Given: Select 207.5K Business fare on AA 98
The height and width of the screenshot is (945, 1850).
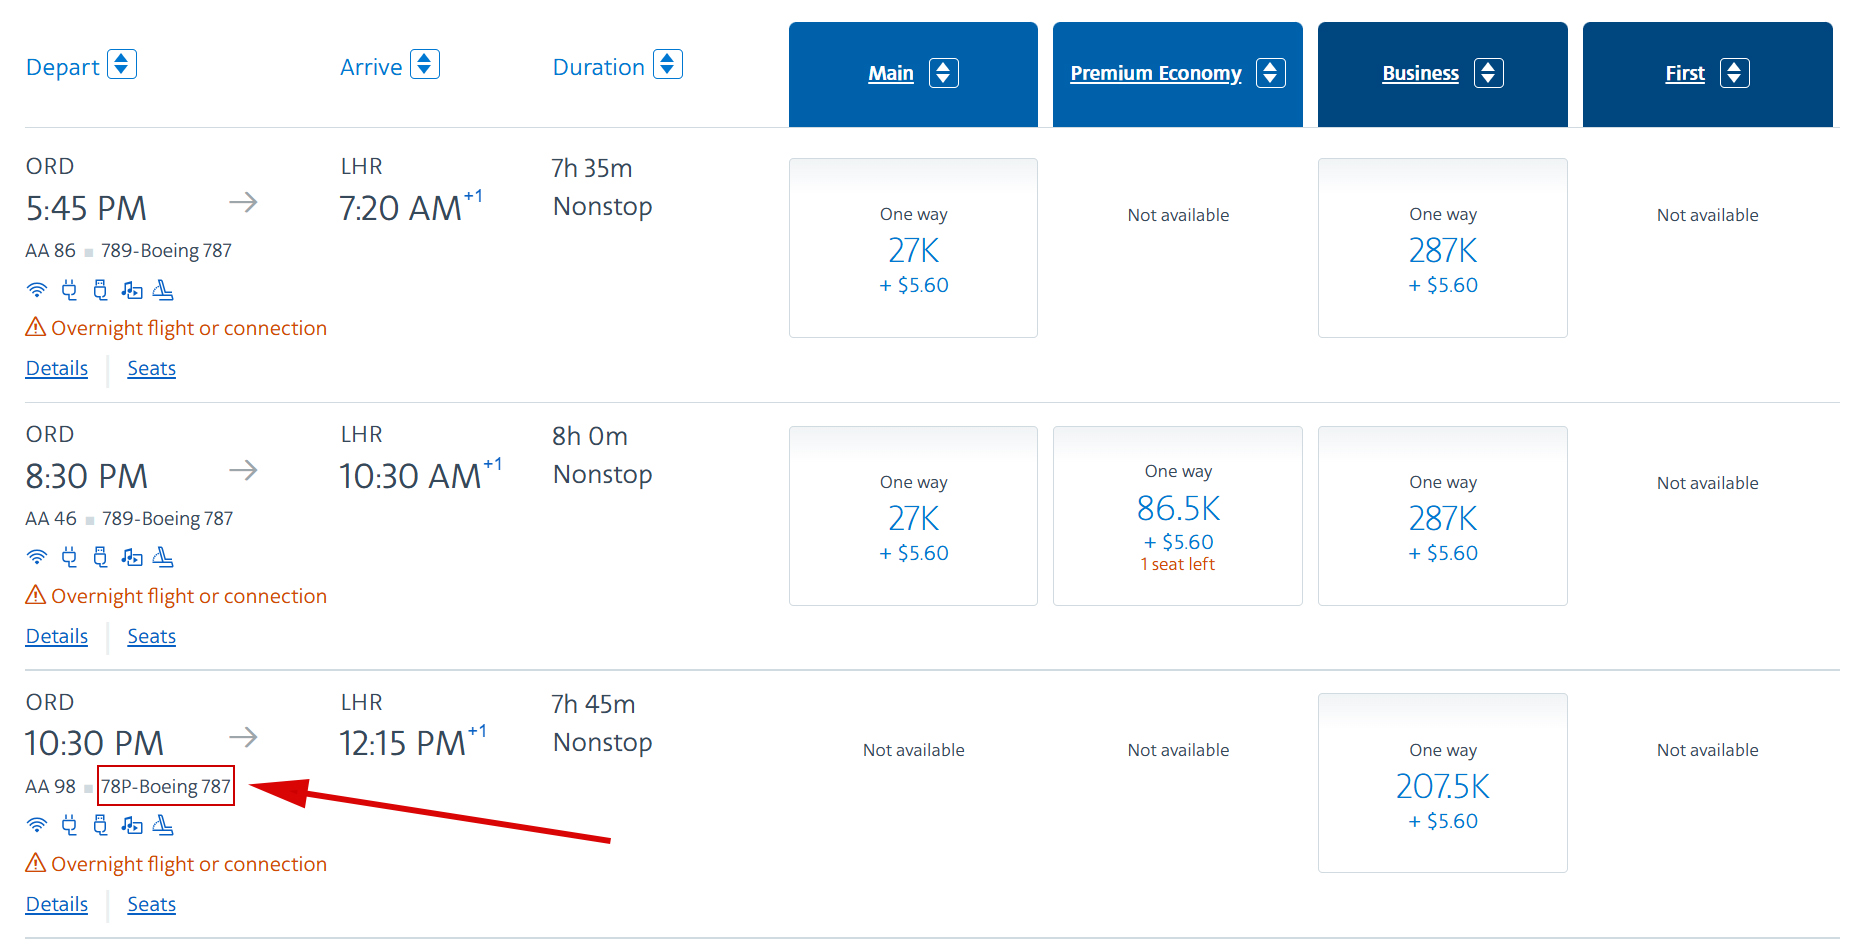Looking at the screenshot, I should tap(1443, 783).
